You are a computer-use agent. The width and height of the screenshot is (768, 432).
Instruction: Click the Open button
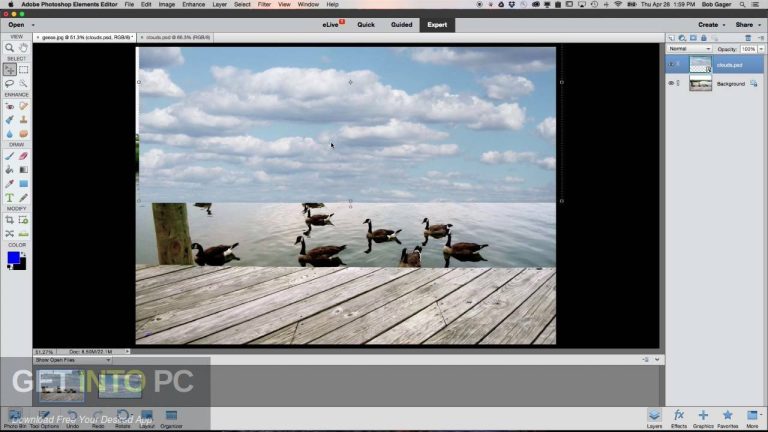[16, 25]
